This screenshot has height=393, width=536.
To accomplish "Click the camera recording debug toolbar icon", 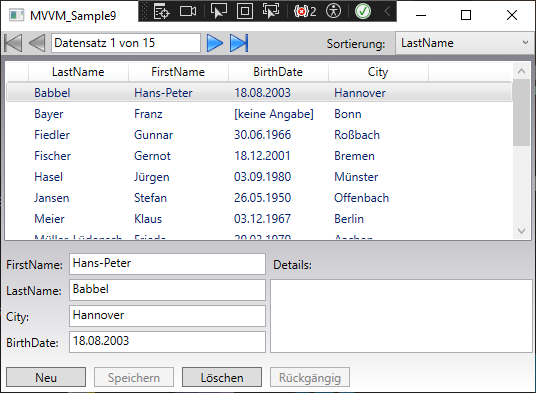I will click(188, 11).
